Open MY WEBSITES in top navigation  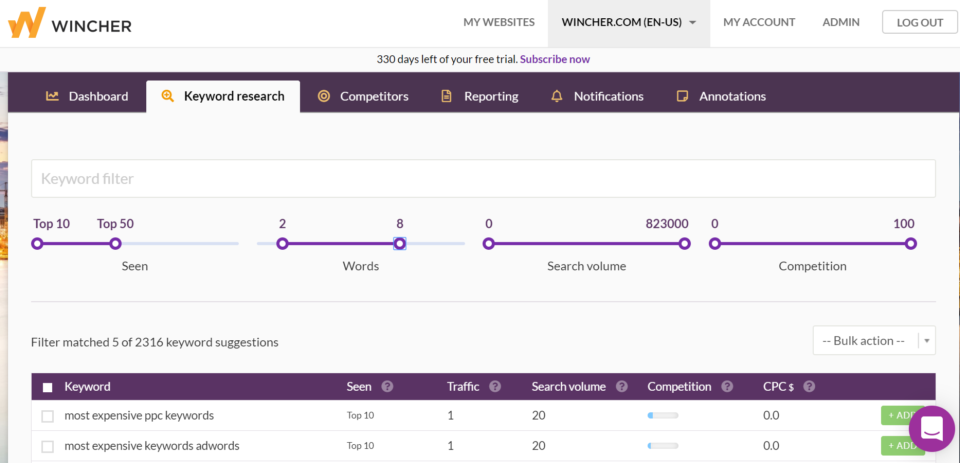[499, 23]
